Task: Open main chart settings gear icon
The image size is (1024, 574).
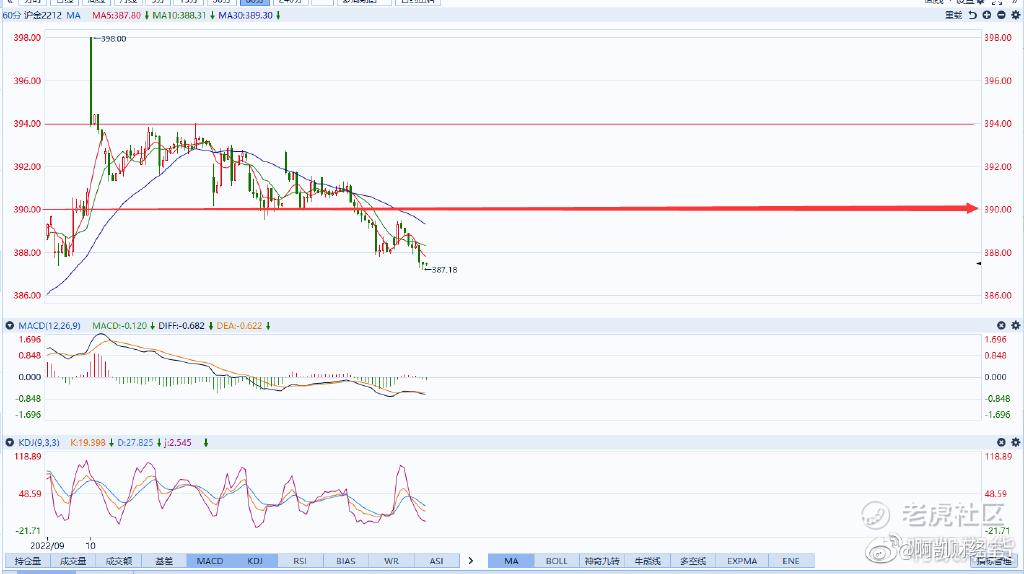Action: point(1016,15)
